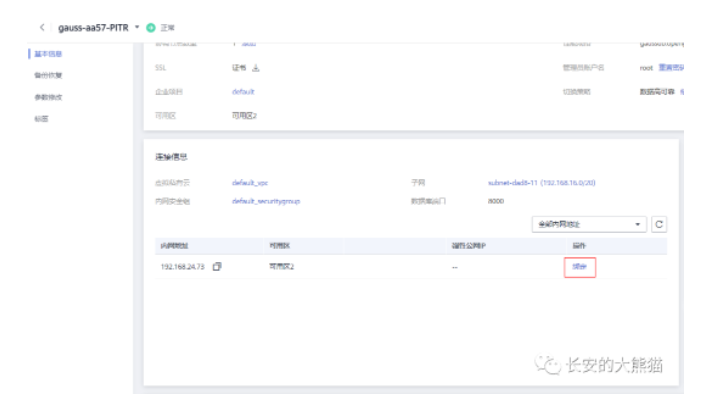
Task: Open the second sidebar tab for backup and restore
Action: pos(48,75)
